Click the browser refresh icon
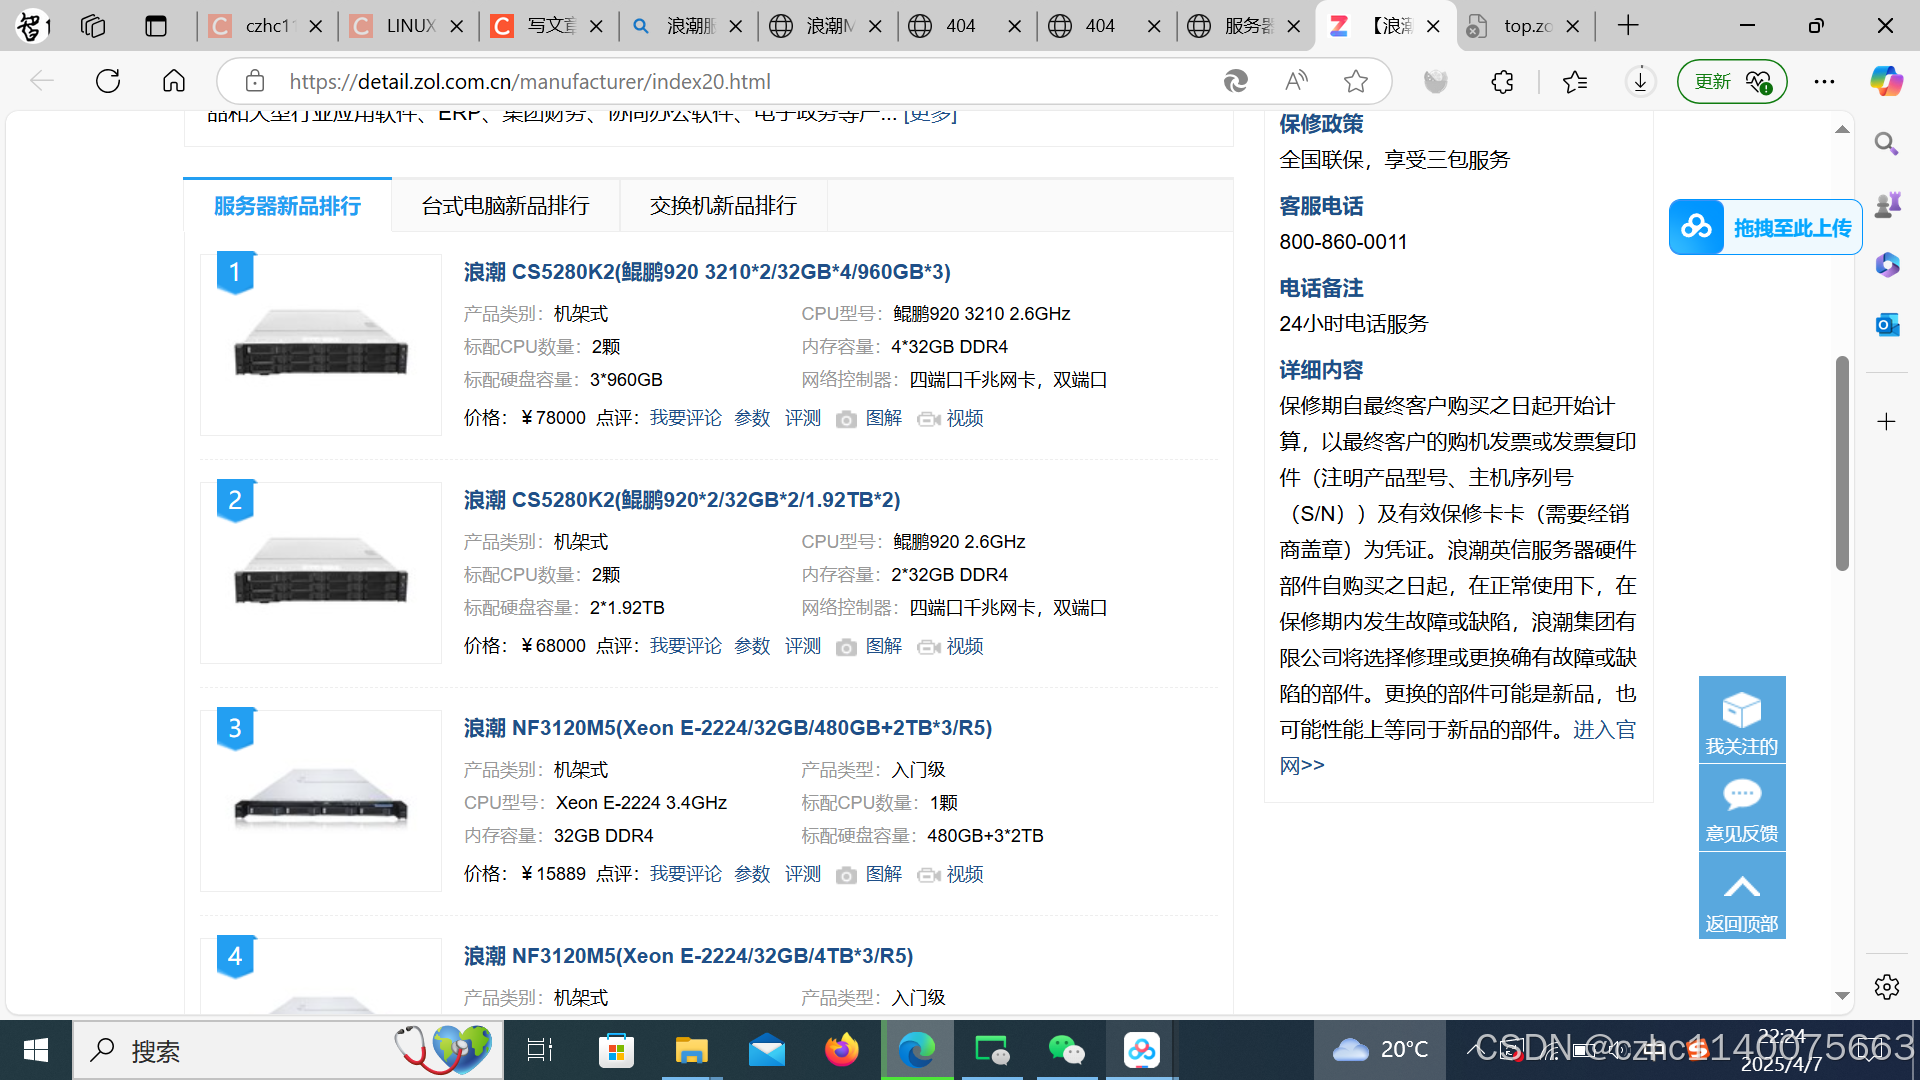The height and width of the screenshot is (1080, 1920). [108, 81]
